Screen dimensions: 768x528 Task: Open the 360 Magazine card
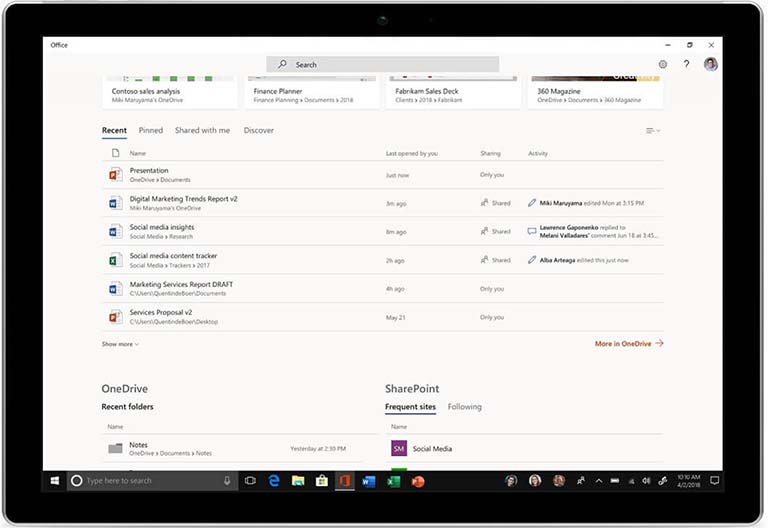click(x=595, y=92)
